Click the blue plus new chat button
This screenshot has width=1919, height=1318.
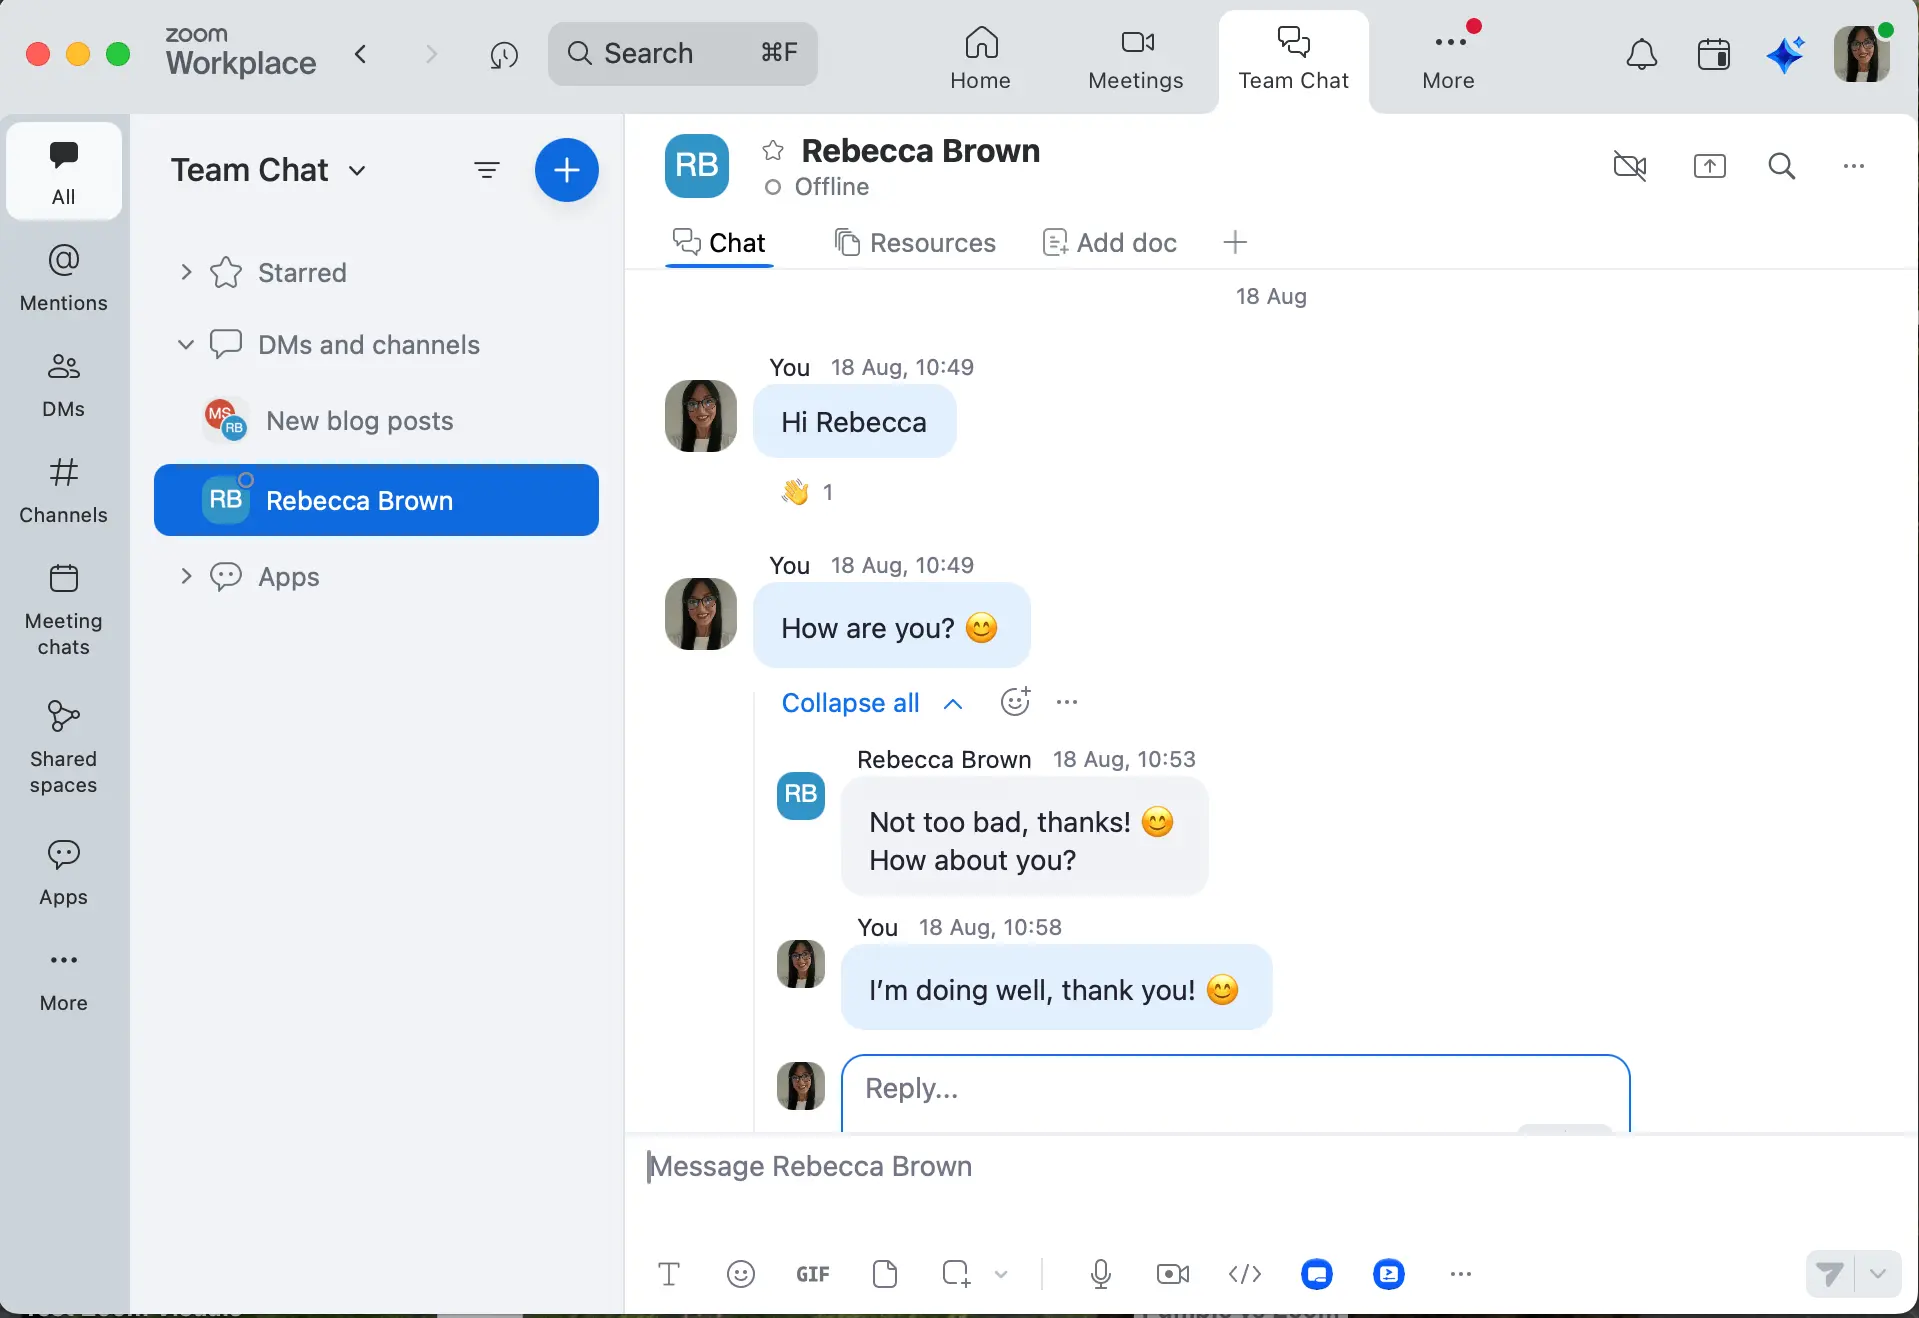pyautogui.click(x=567, y=170)
